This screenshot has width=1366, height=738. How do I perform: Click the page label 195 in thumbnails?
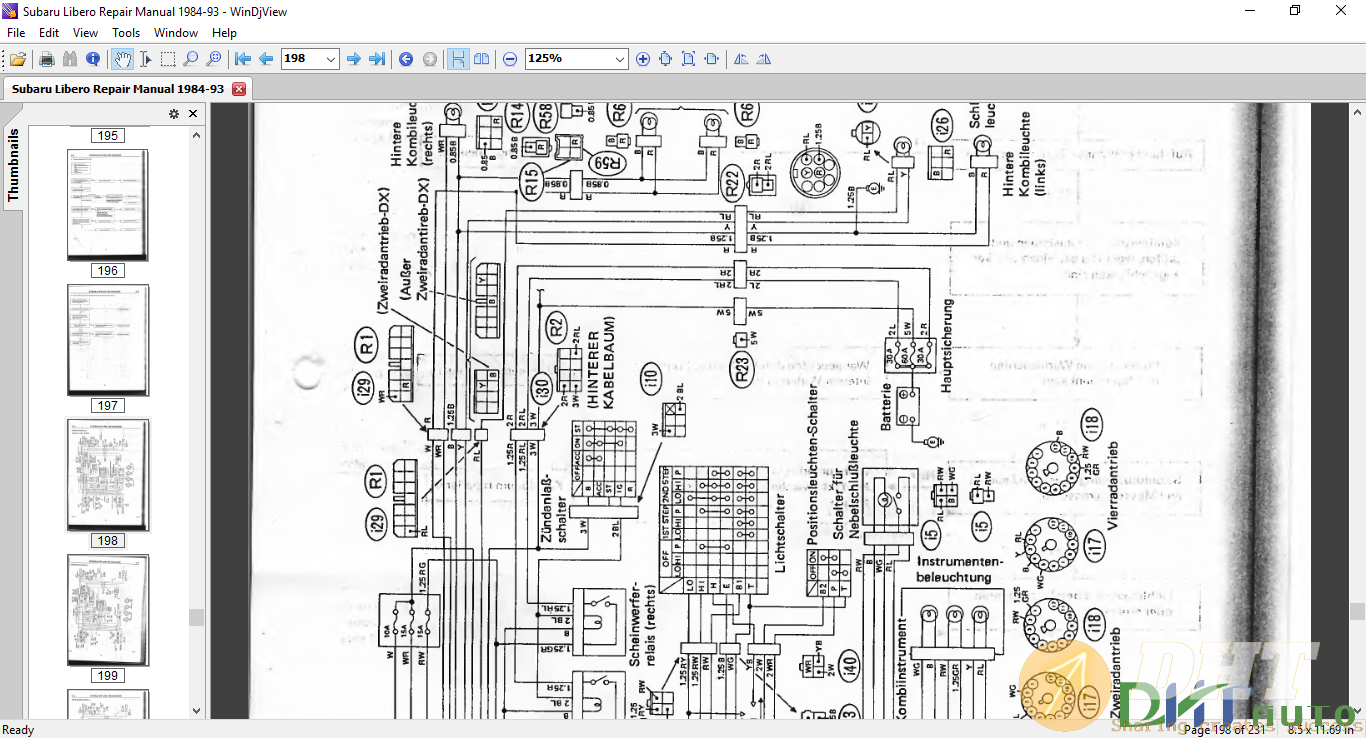pyautogui.click(x=108, y=136)
